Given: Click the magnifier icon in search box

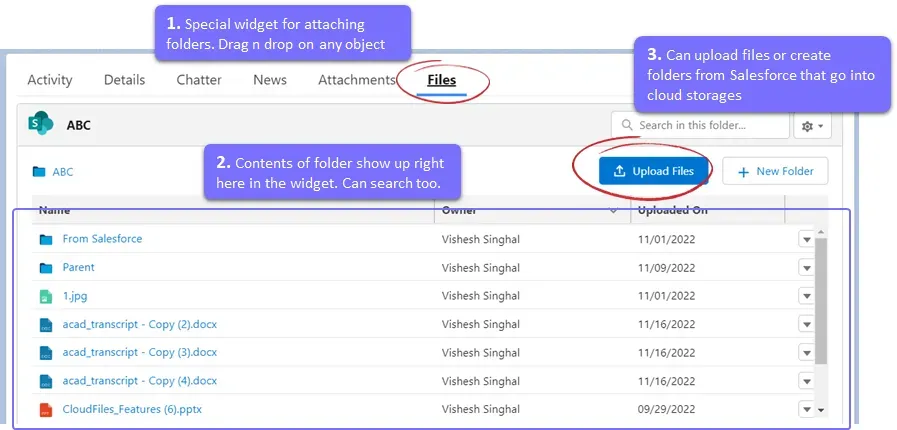Looking at the screenshot, I should click(x=628, y=125).
